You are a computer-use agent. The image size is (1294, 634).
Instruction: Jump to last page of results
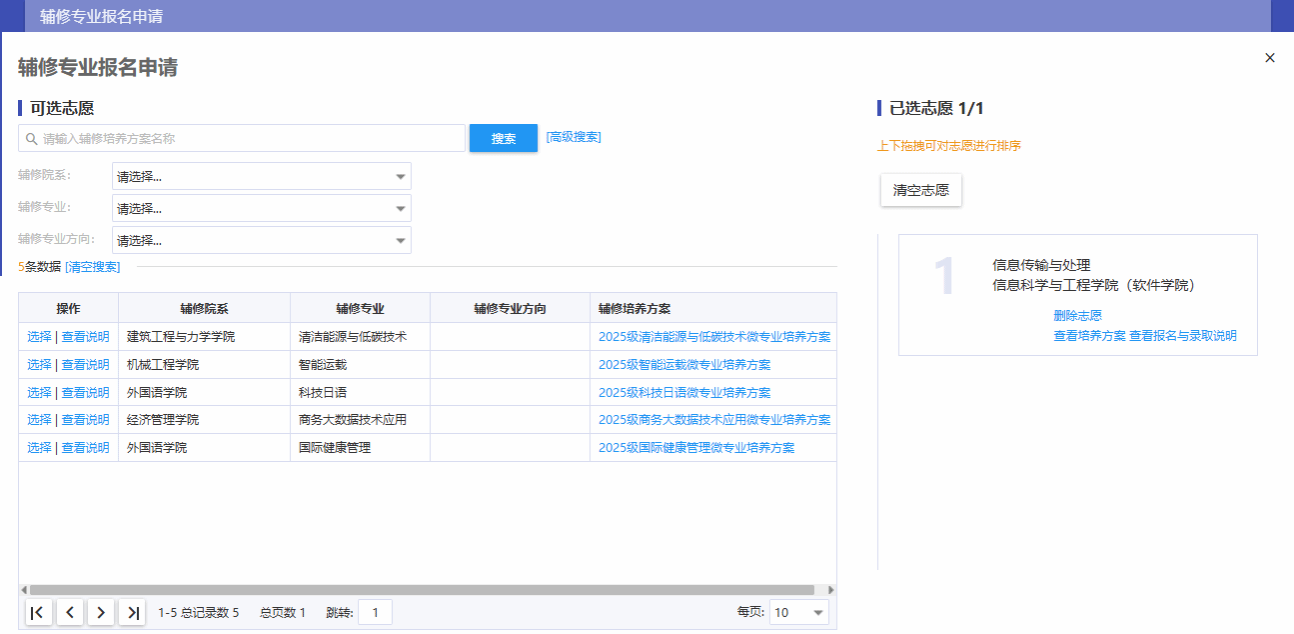[132, 613]
